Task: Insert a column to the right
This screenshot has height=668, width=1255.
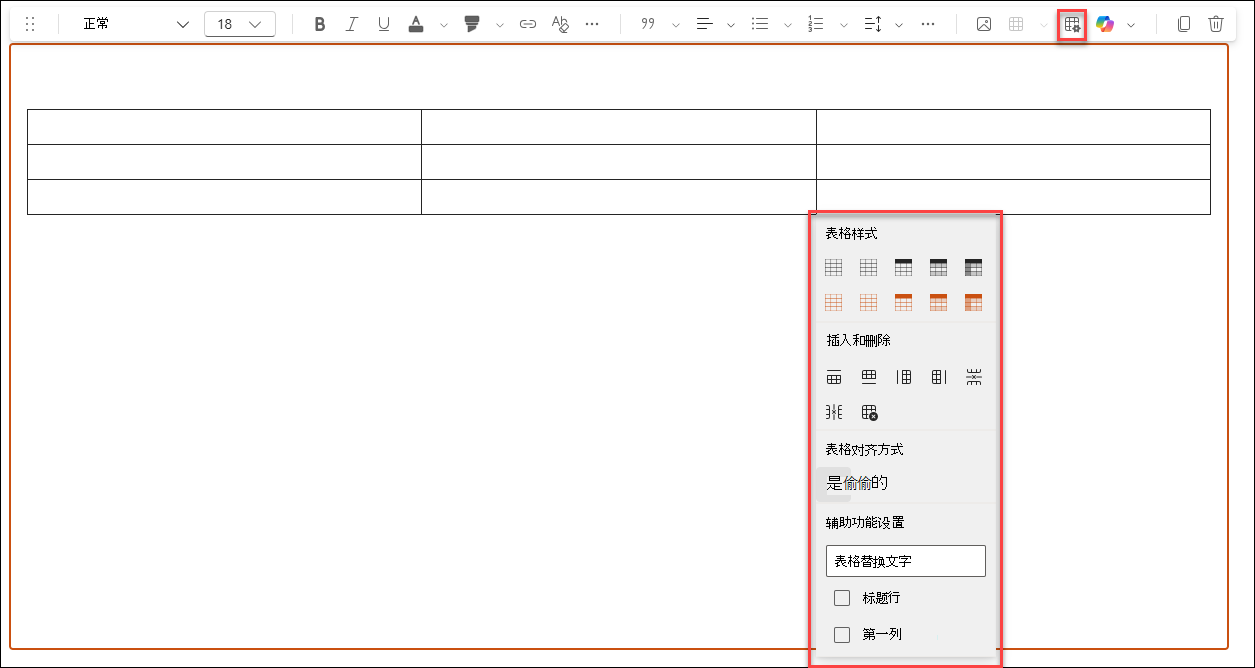Action: [938, 377]
